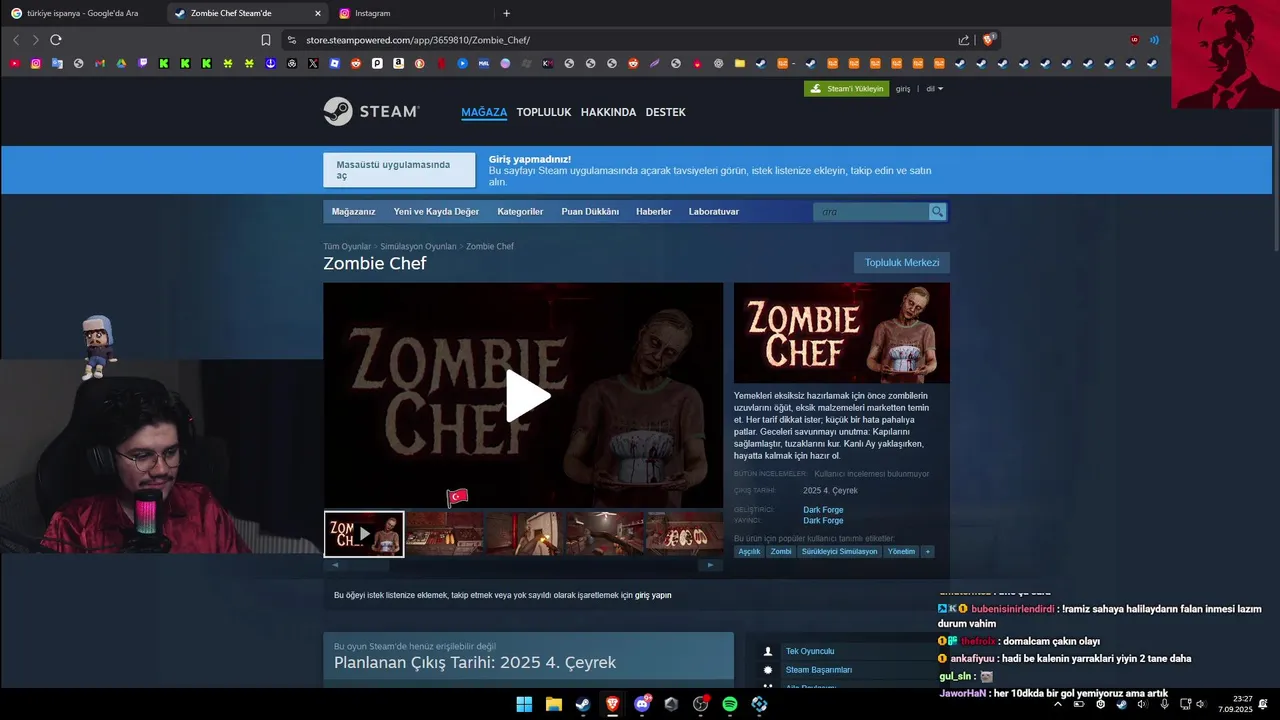Click Tüm Oyunlar breadcrumb link
Image resolution: width=1280 pixels, height=720 pixels.
tap(347, 246)
